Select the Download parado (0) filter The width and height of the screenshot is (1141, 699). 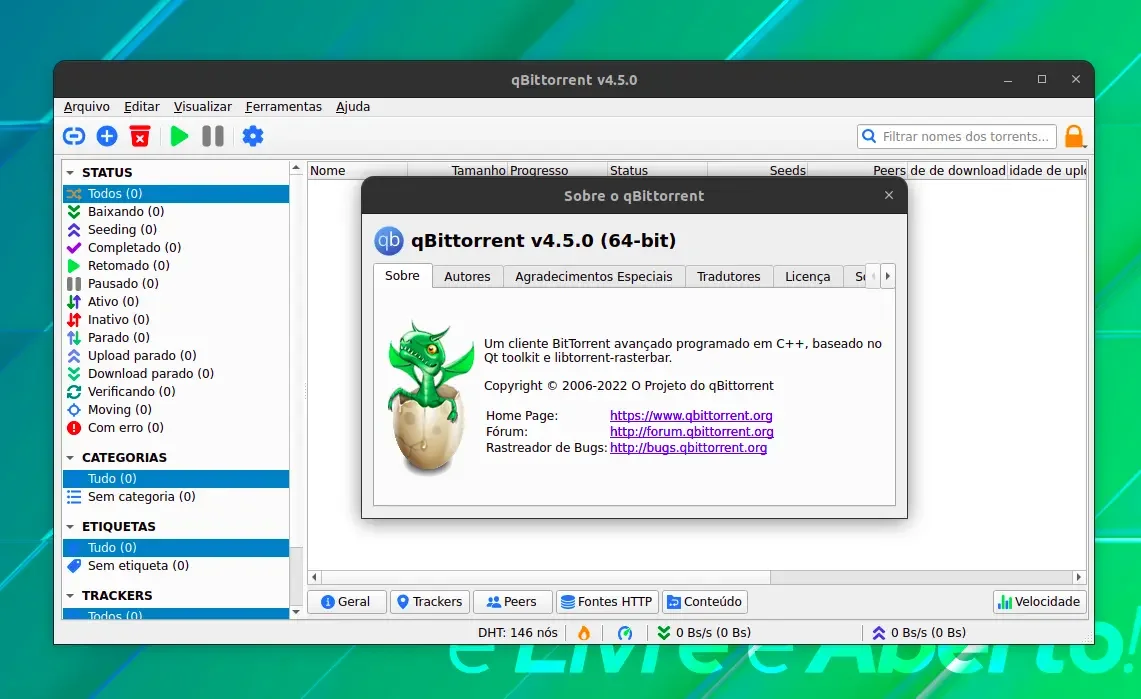coord(176,373)
